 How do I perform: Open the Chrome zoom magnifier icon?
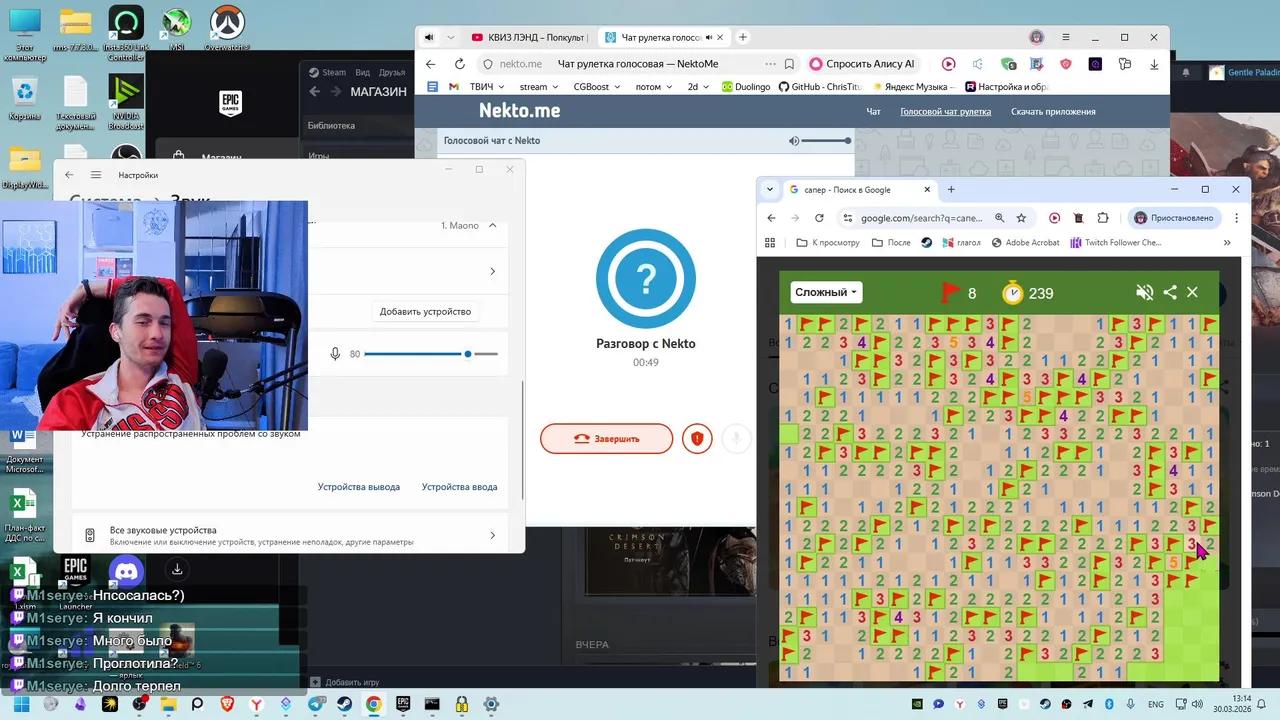click(x=999, y=218)
